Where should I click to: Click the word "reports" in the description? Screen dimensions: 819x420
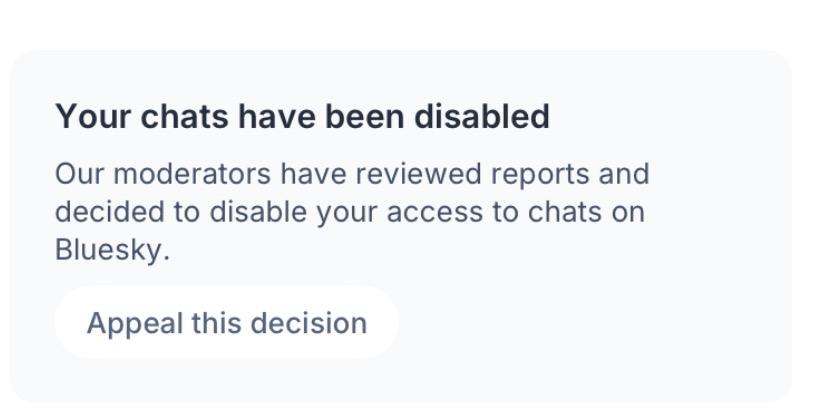pyautogui.click(x=540, y=174)
